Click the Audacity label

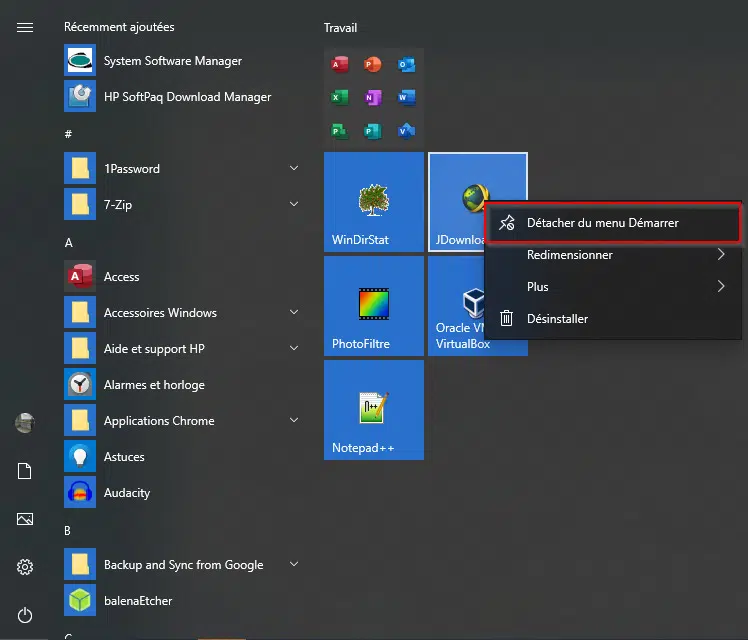pos(127,493)
